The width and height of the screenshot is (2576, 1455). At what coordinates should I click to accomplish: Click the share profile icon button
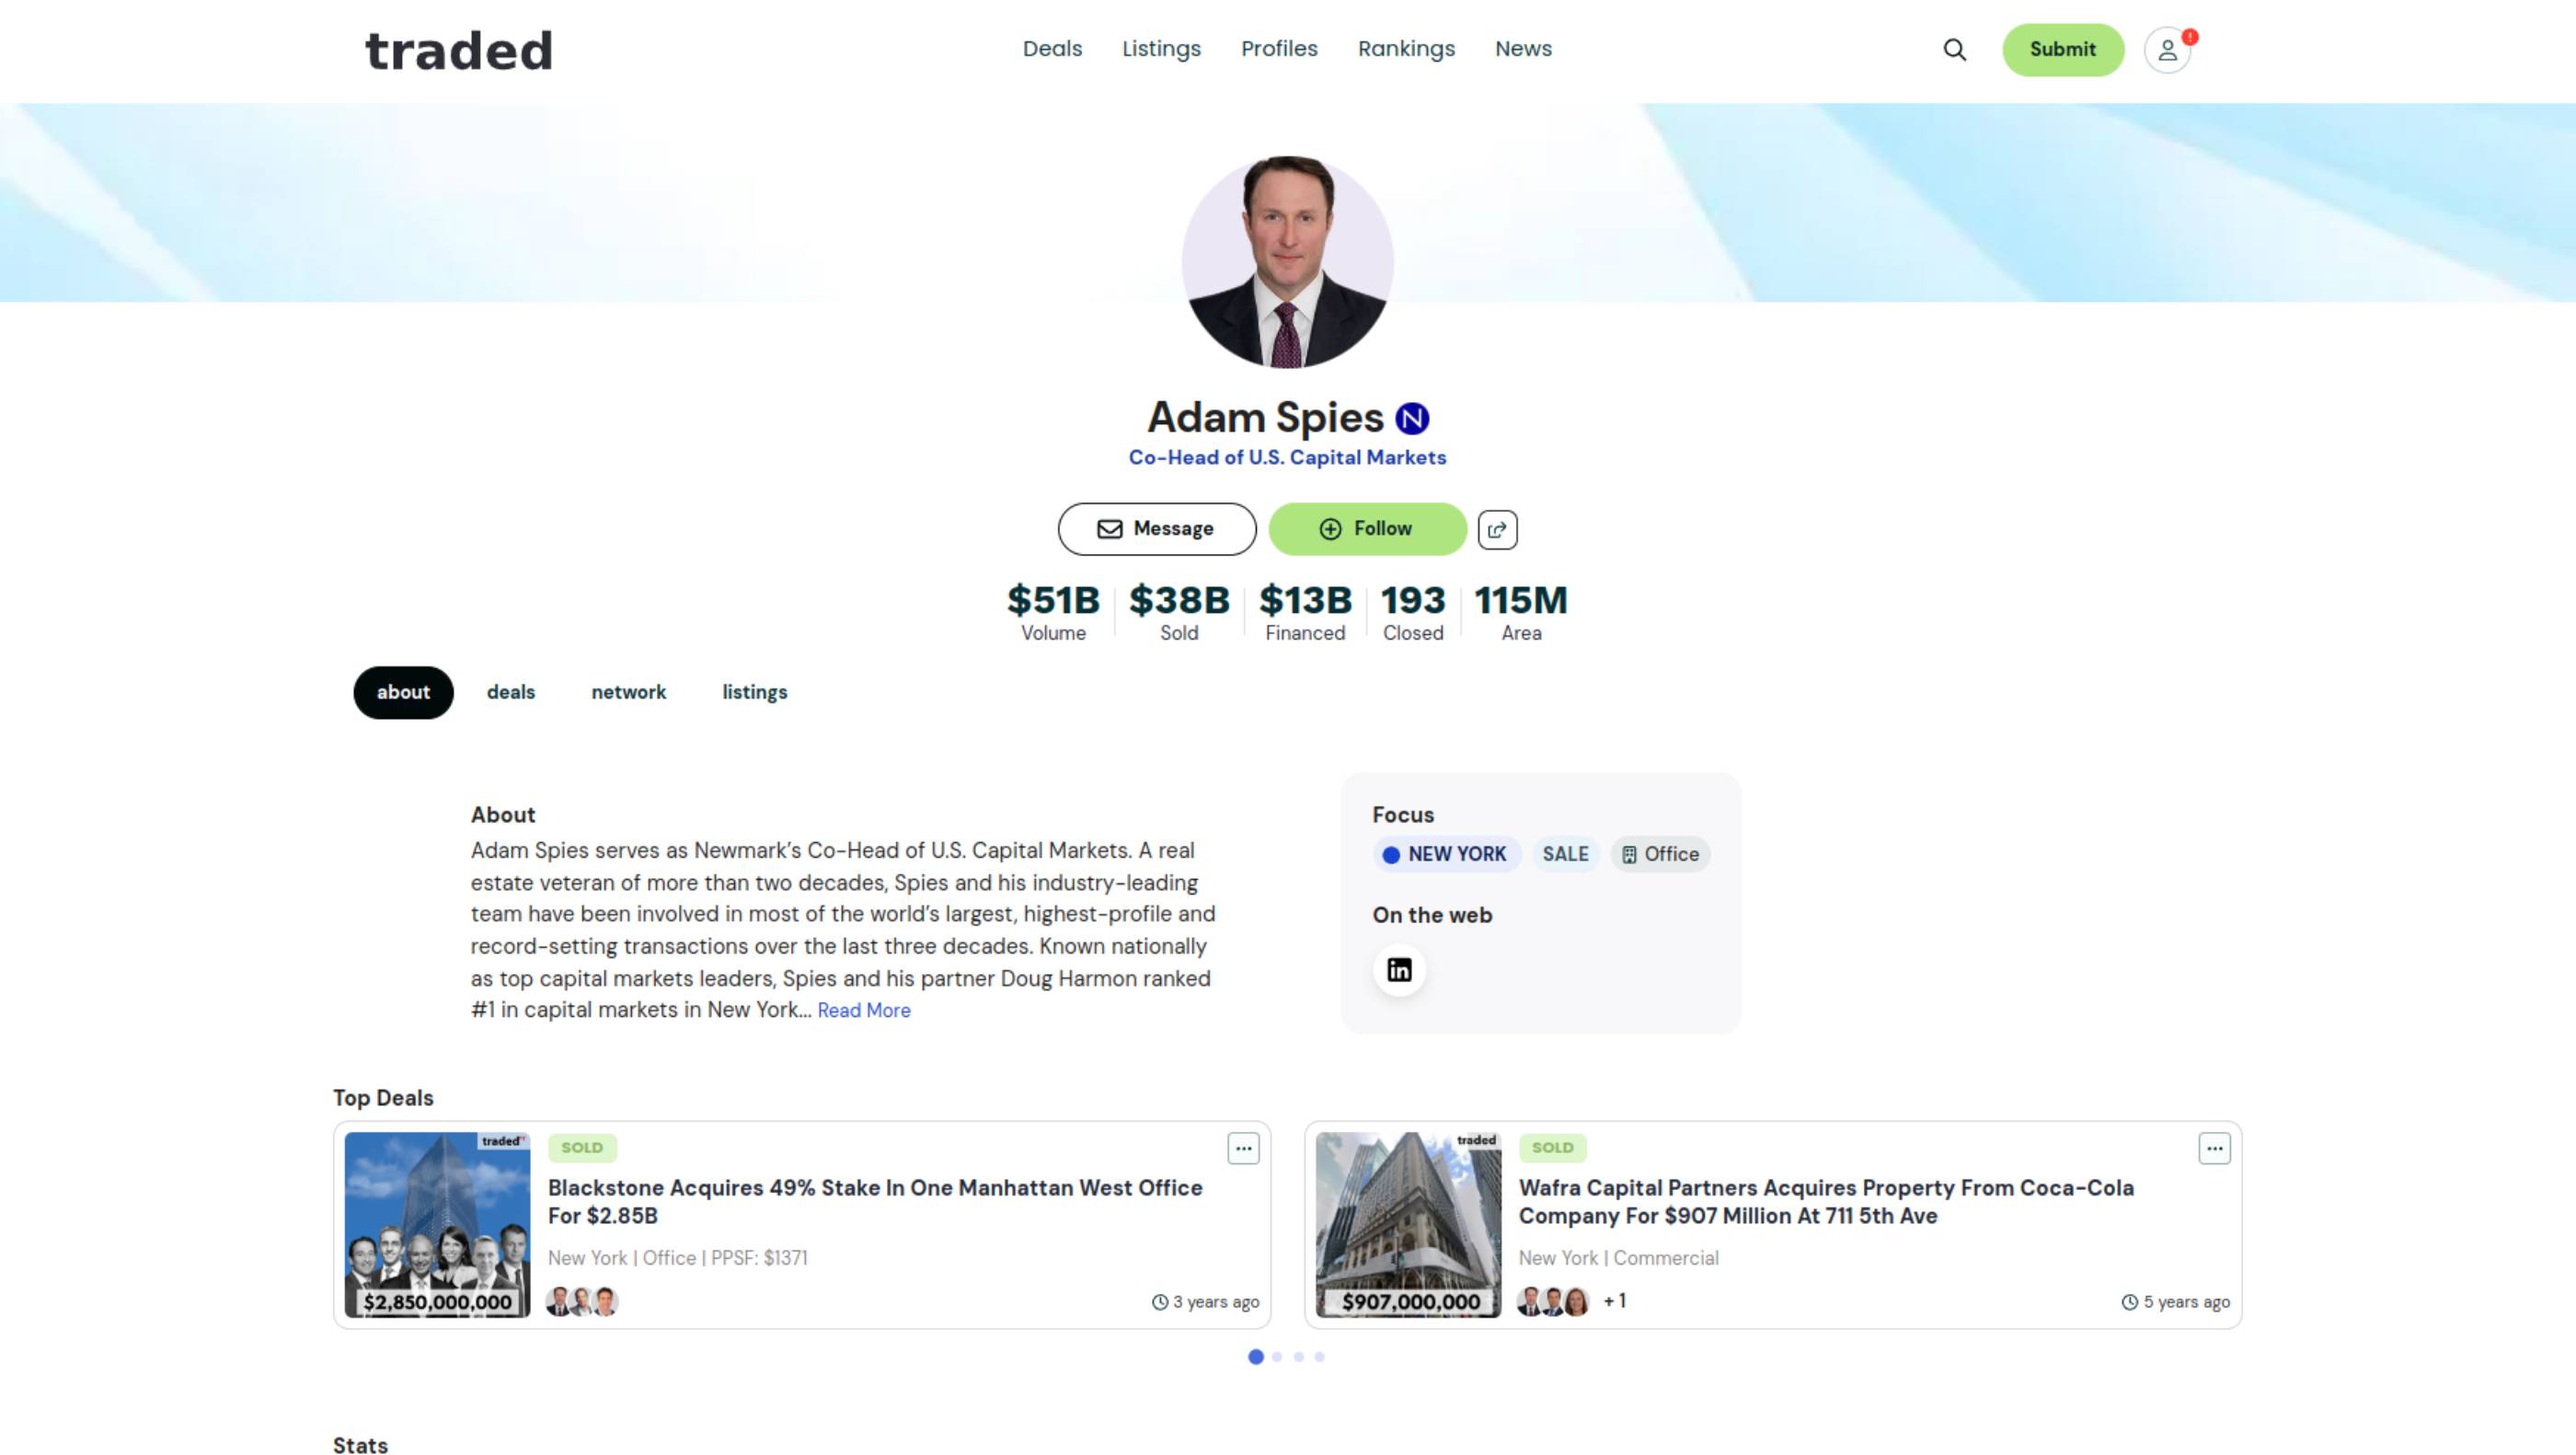1497,529
